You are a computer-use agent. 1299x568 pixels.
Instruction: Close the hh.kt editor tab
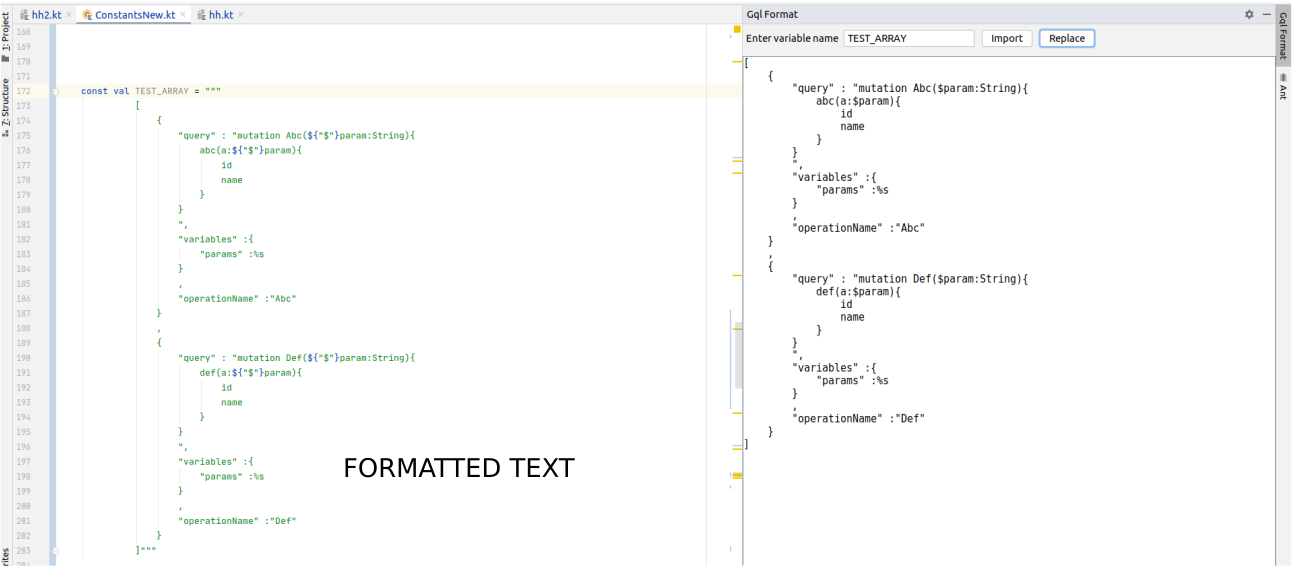click(241, 15)
